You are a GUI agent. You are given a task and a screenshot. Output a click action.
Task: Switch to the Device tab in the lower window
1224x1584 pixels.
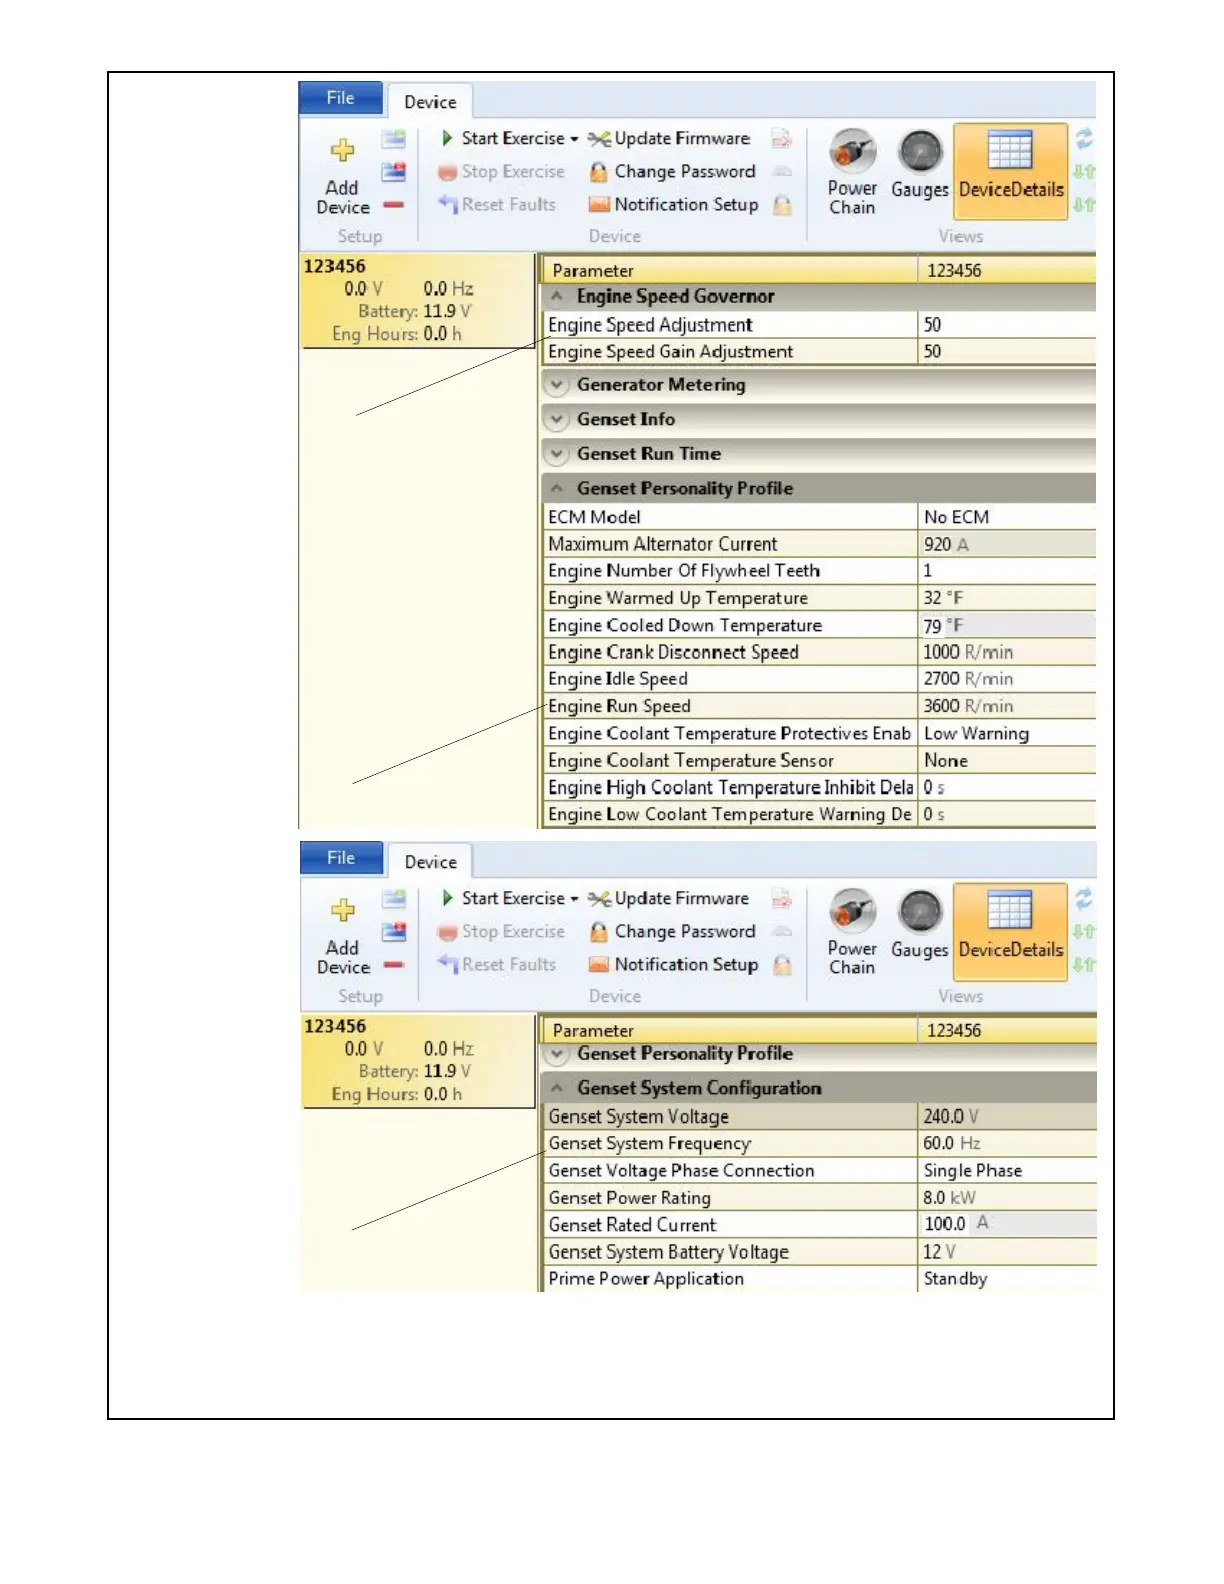[x=430, y=861]
